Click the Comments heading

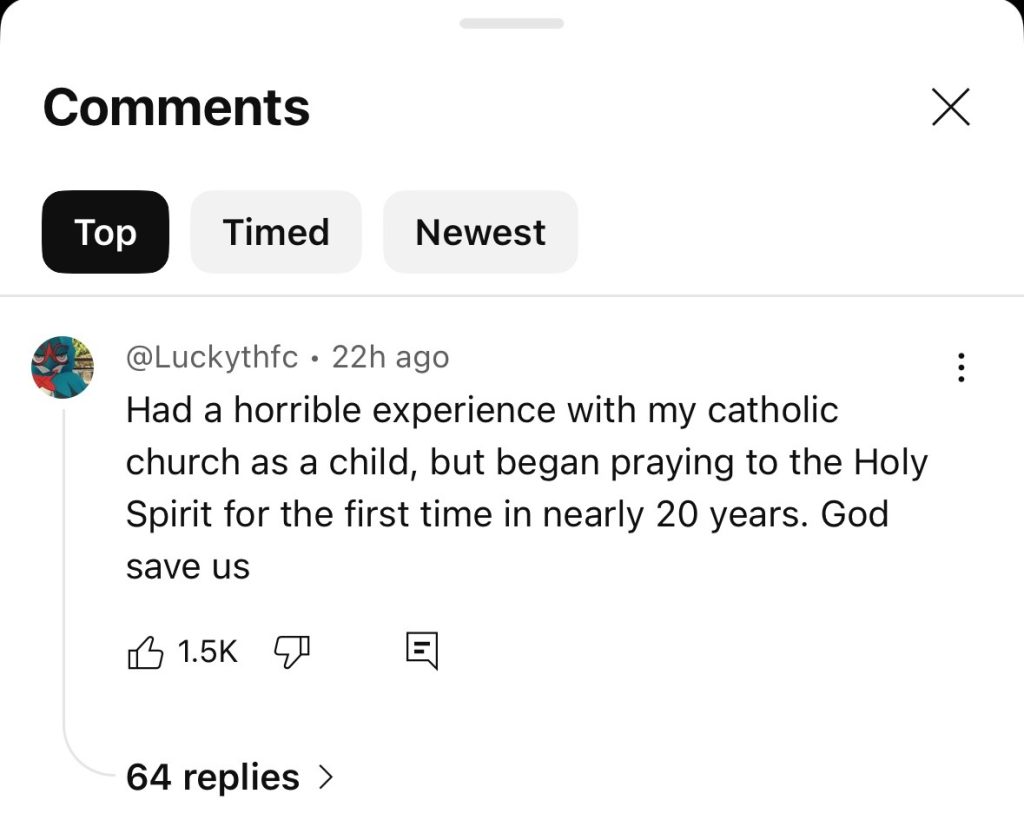pyautogui.click(x=176, y=107)
